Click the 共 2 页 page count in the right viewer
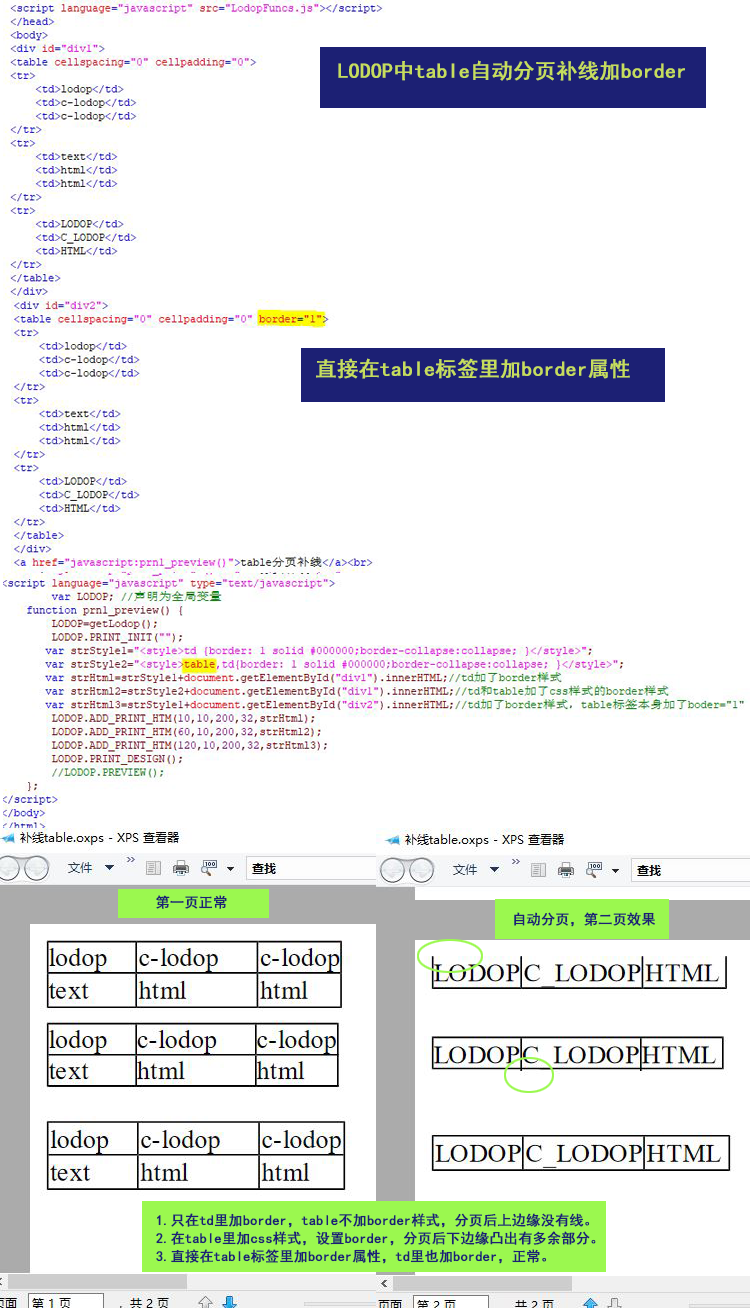This screenshot has height=1308, width=750. coord(534,1302)
